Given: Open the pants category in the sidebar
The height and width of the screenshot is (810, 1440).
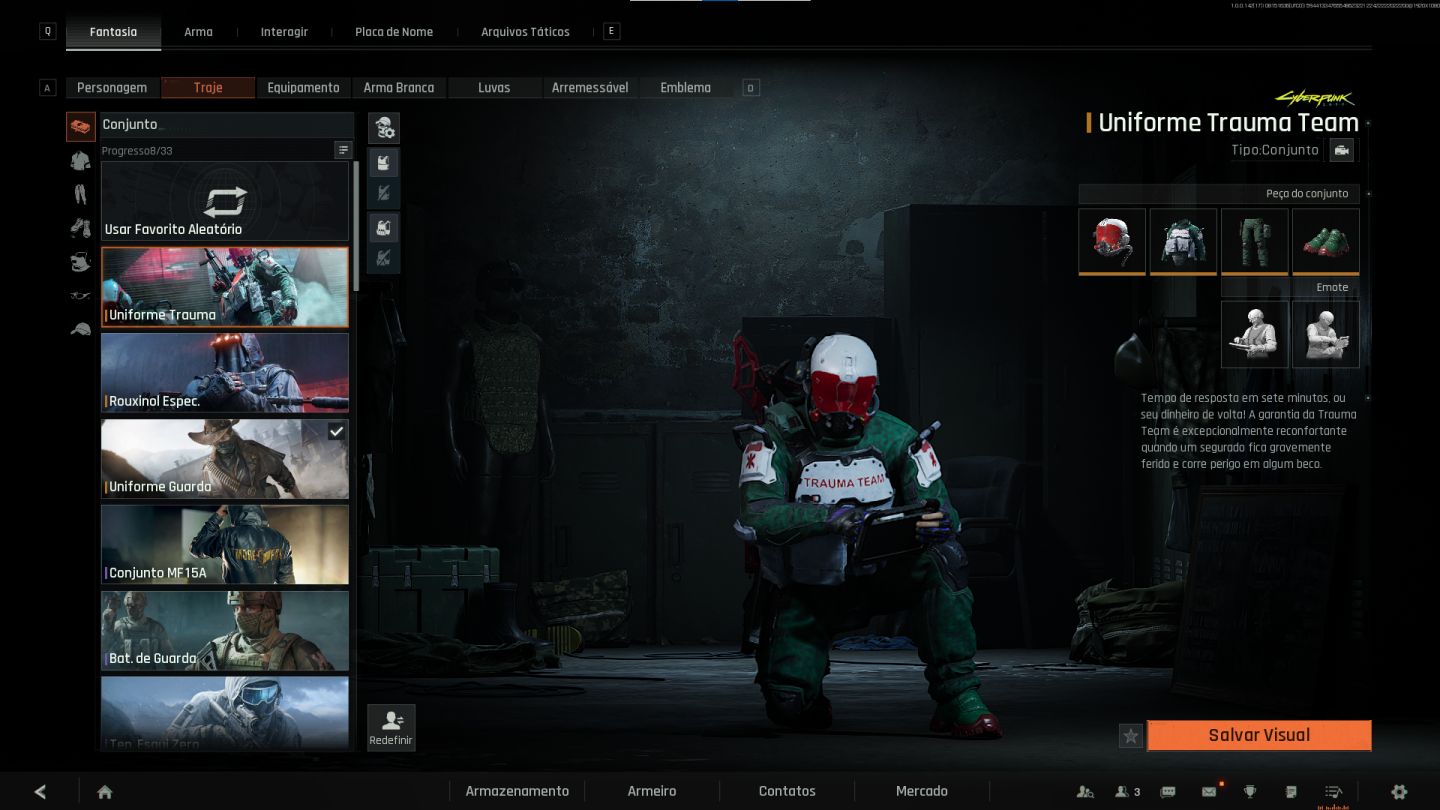Looking at the screenshot, I should coord(81,194).
